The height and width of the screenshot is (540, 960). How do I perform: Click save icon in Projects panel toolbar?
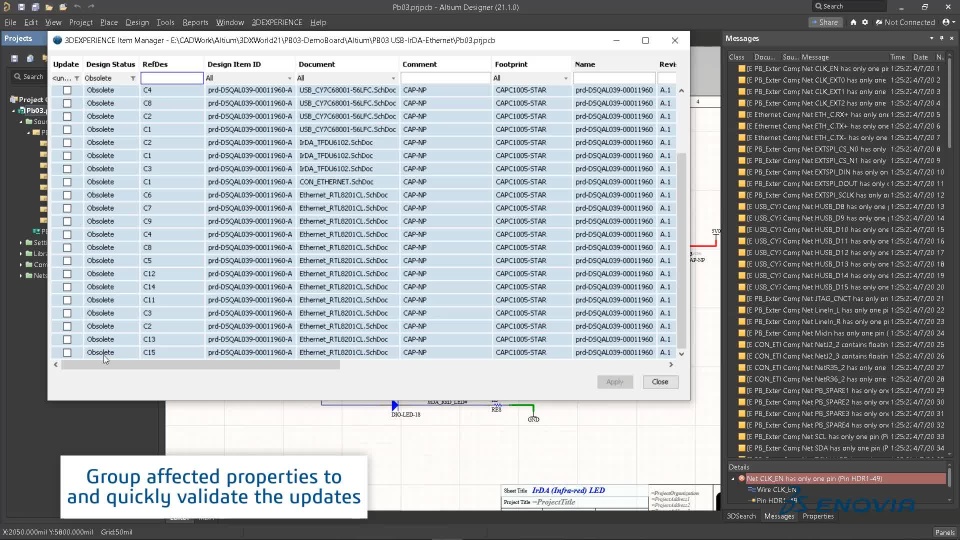[x=14, y=58]
